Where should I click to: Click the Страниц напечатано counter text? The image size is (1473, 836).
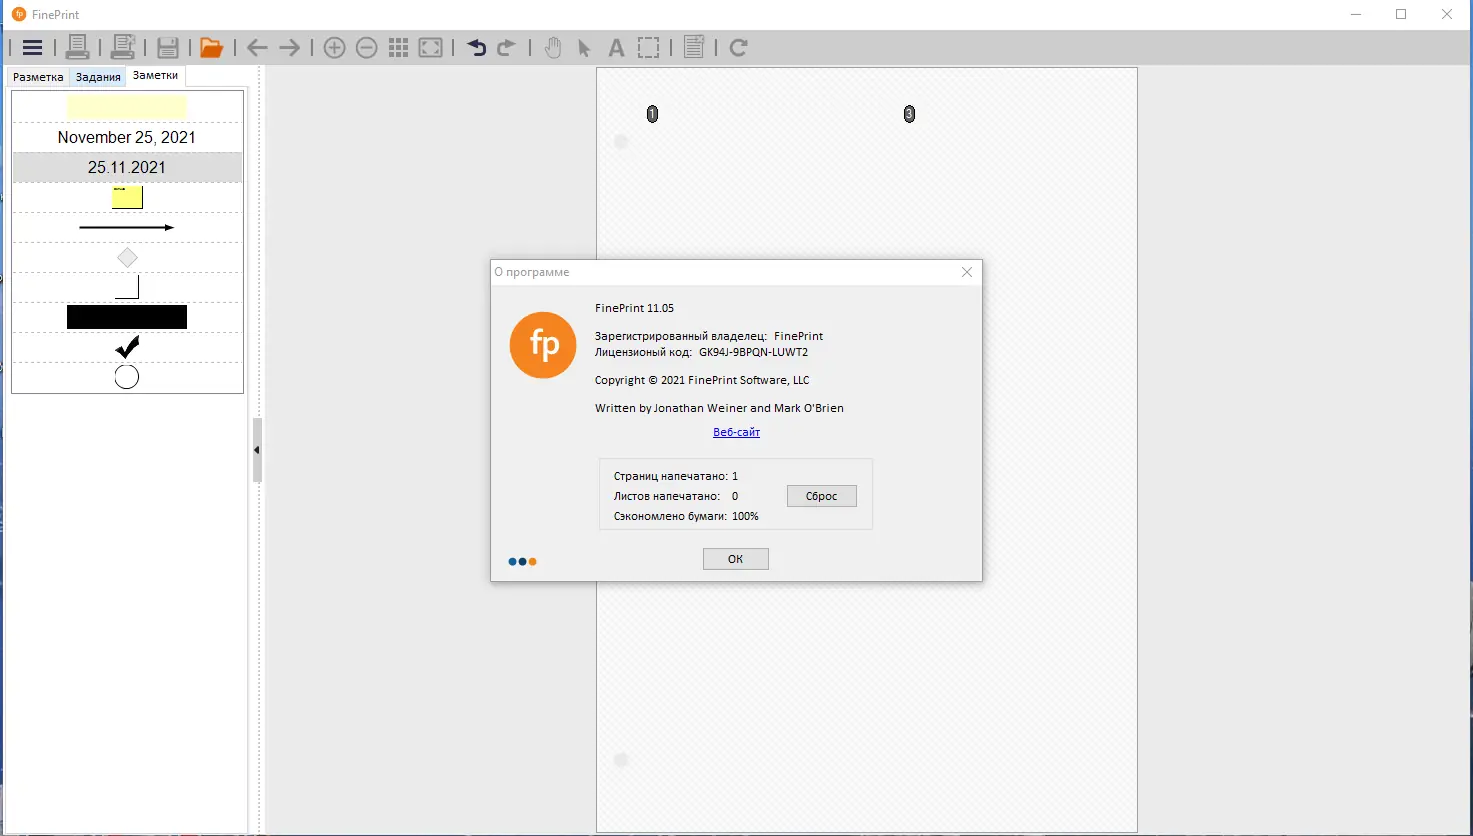pos(676,476)
